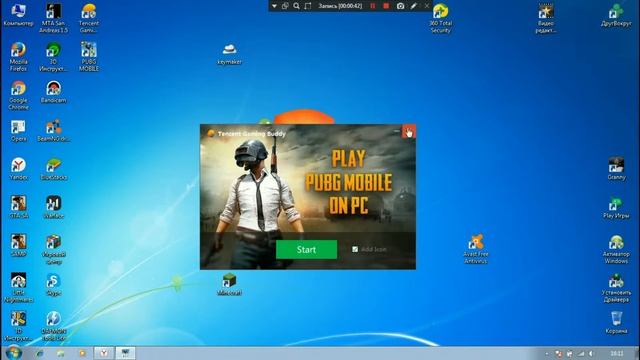This screenshot has width=640, height=360.
Task: Select the Игровой Центр cube icon
Action: point(53,249)
